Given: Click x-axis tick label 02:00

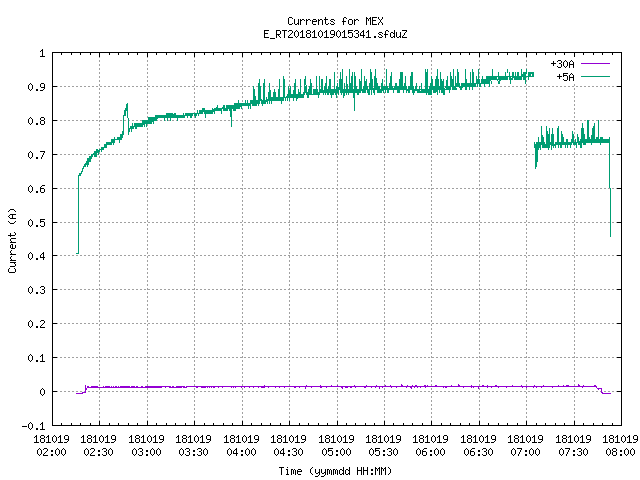Looking at the screenshot, I should (51, 452).
